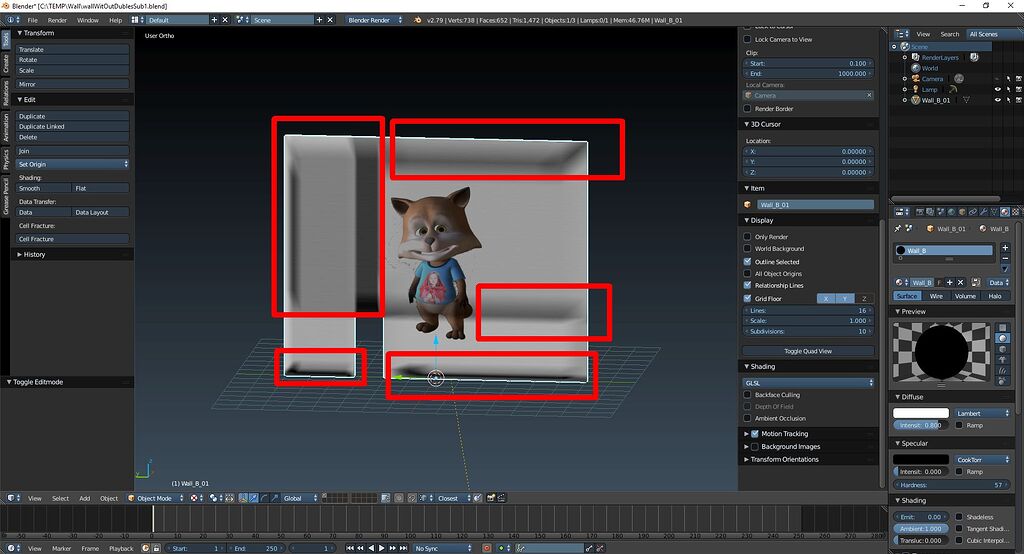Image resolution: width=1024 pixels, height=554 pixels.
Task: Open the Material properties tab icon
Action: click(1005, 212)
